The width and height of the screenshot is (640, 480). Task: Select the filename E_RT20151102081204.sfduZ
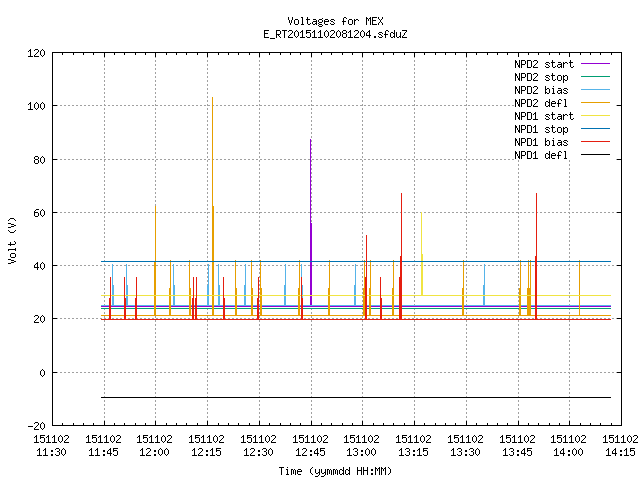pos(335,34)
